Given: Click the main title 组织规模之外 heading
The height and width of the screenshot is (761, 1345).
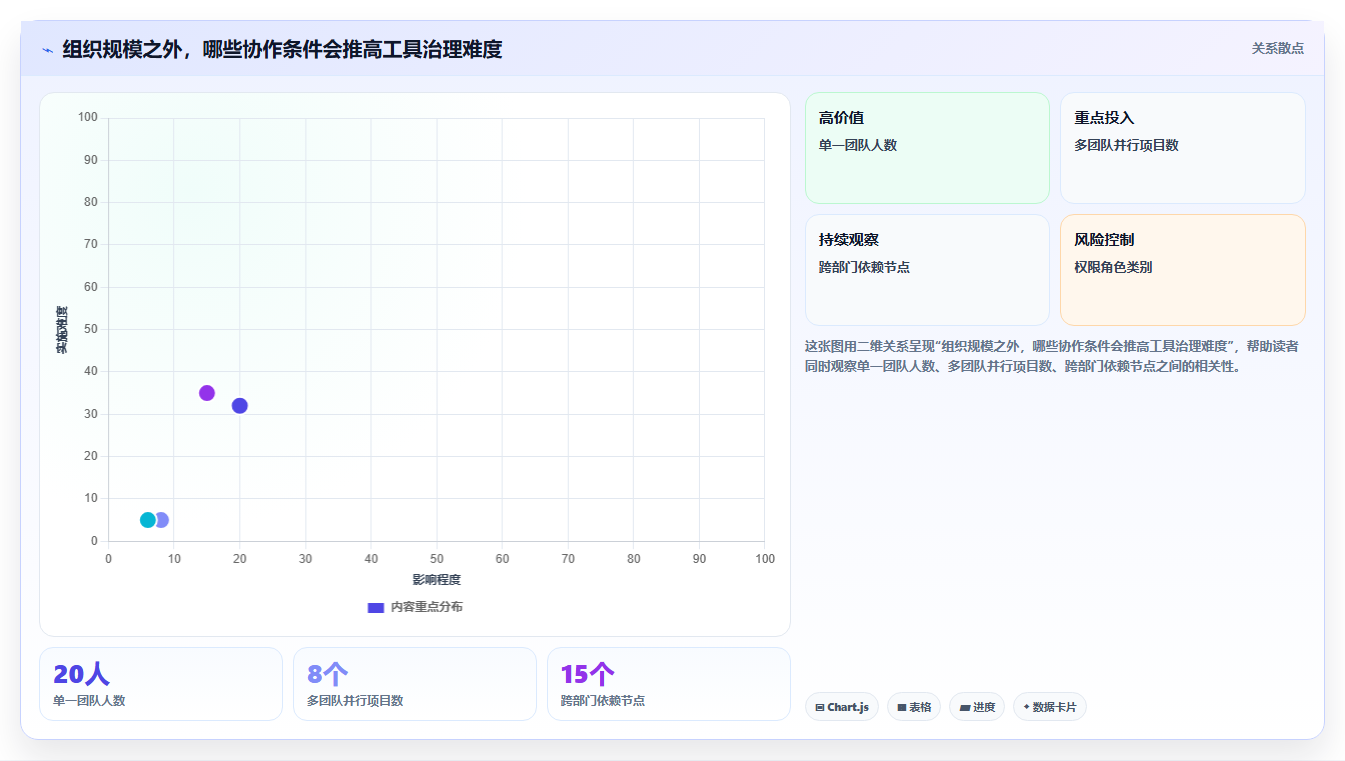Looking at the screenshot, I should click(282, 49).
